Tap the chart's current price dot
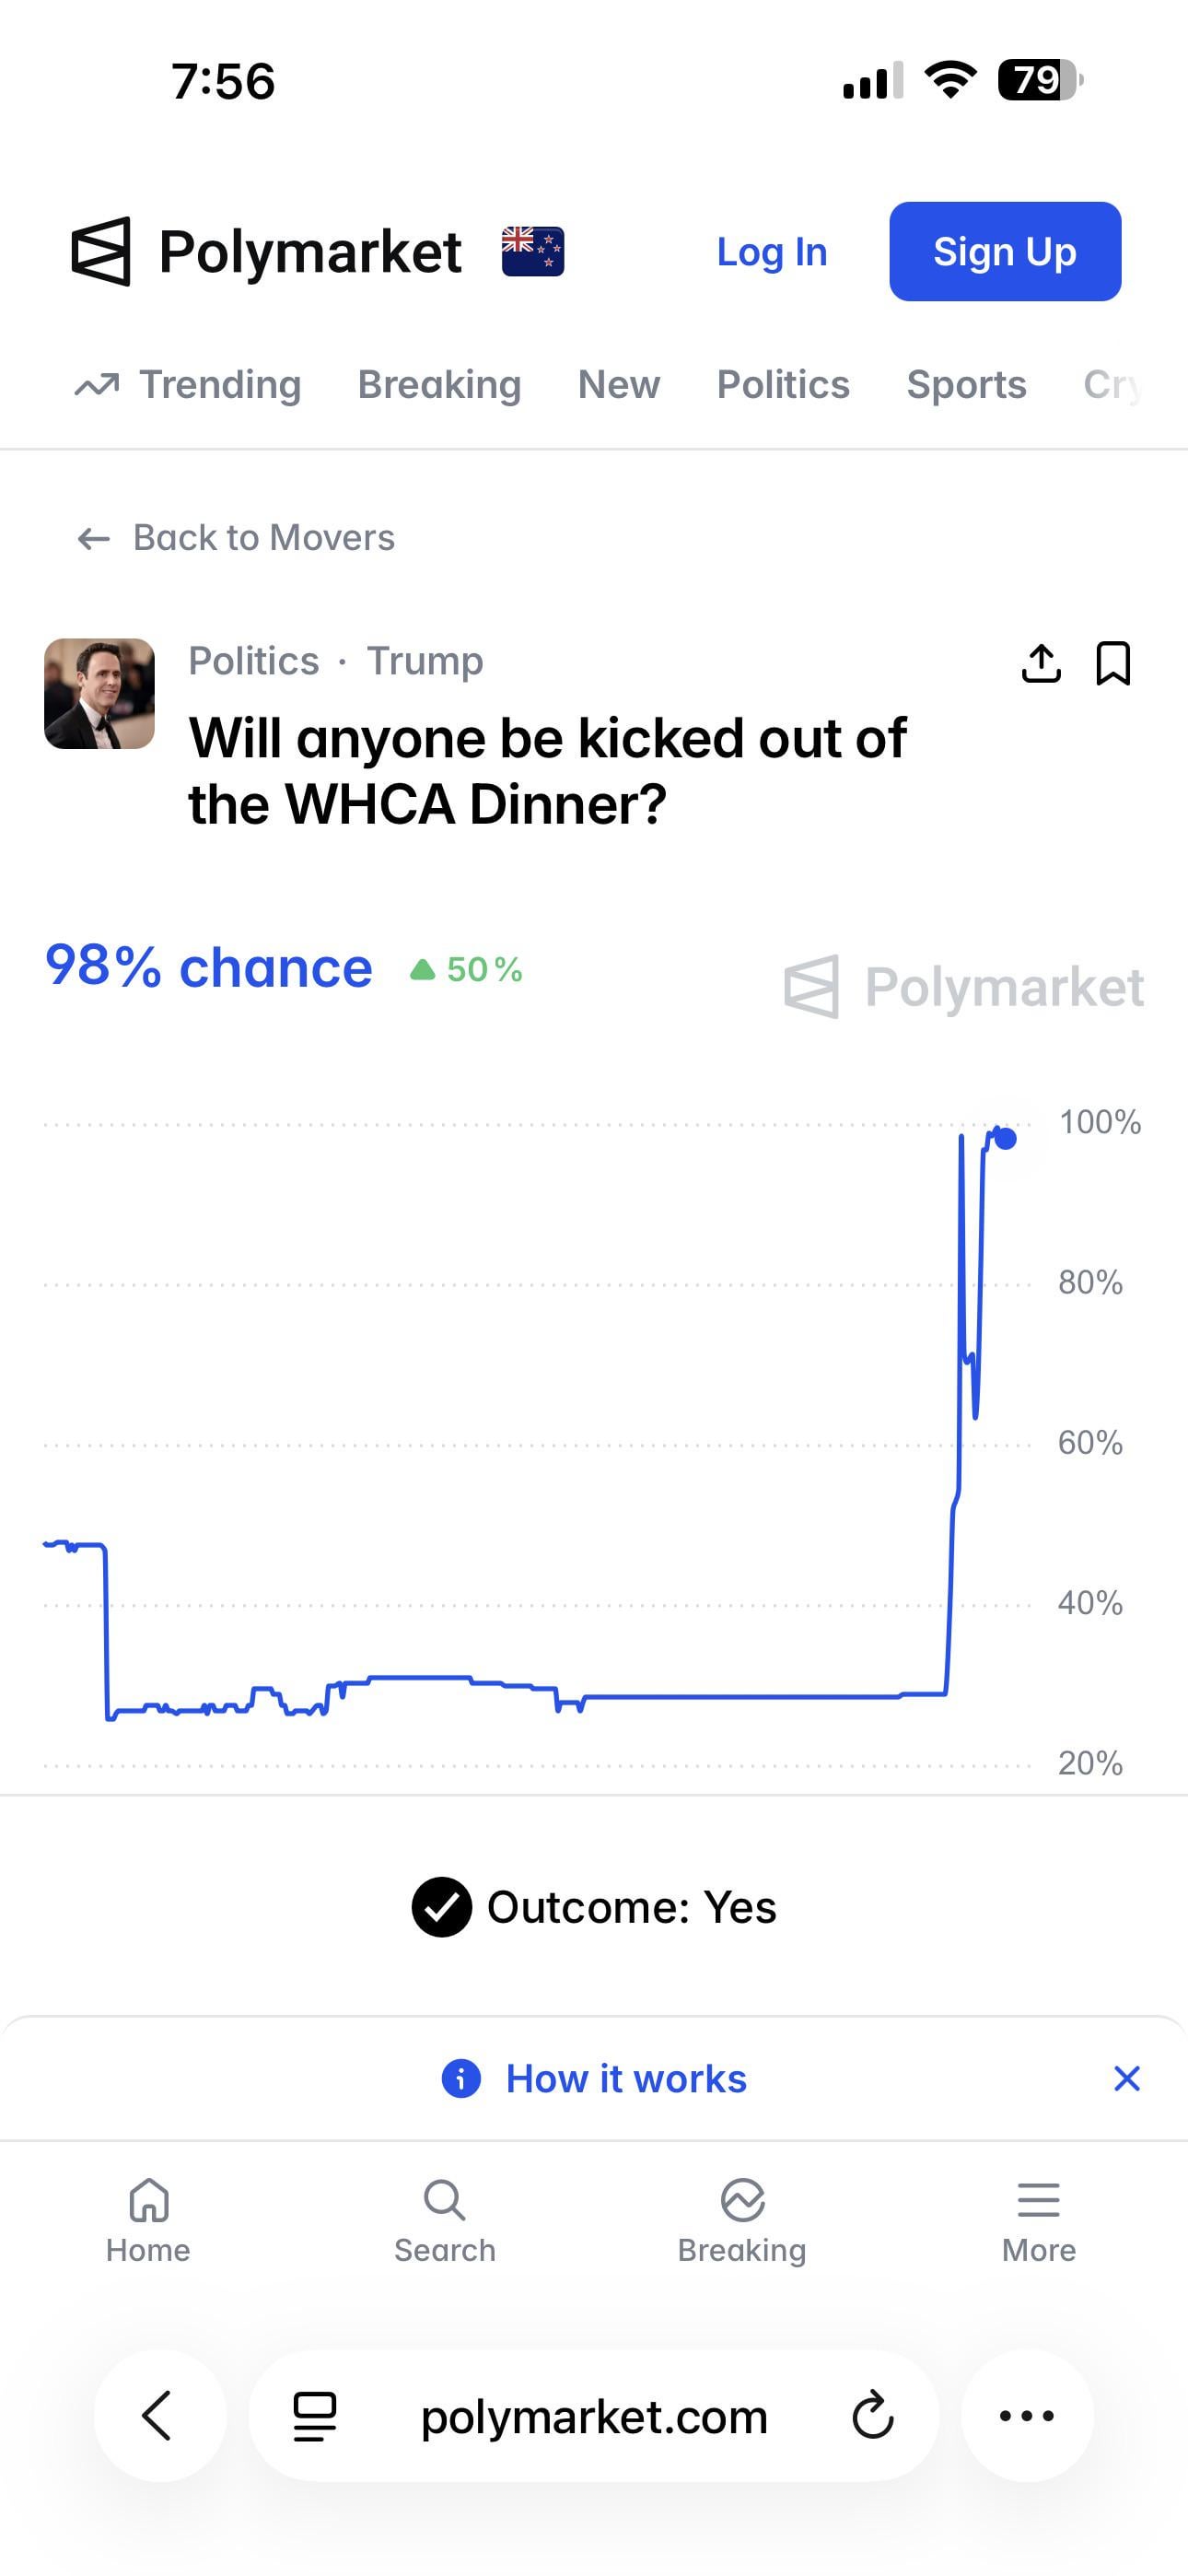Screen dimensions: 1188x2576 1005,1139
